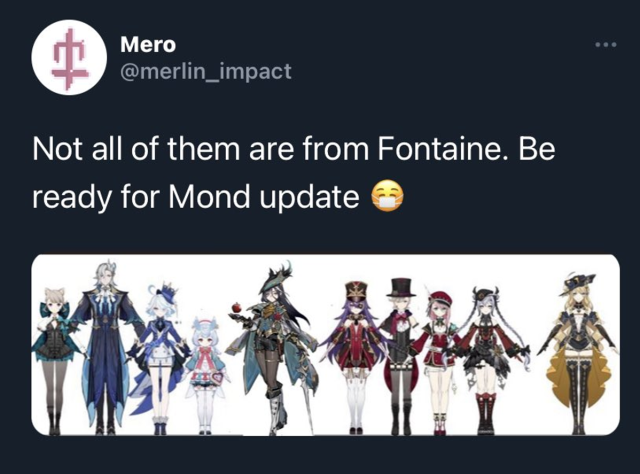Click the masked face emoji
This screenshot has width=640, height=474.
387,196
